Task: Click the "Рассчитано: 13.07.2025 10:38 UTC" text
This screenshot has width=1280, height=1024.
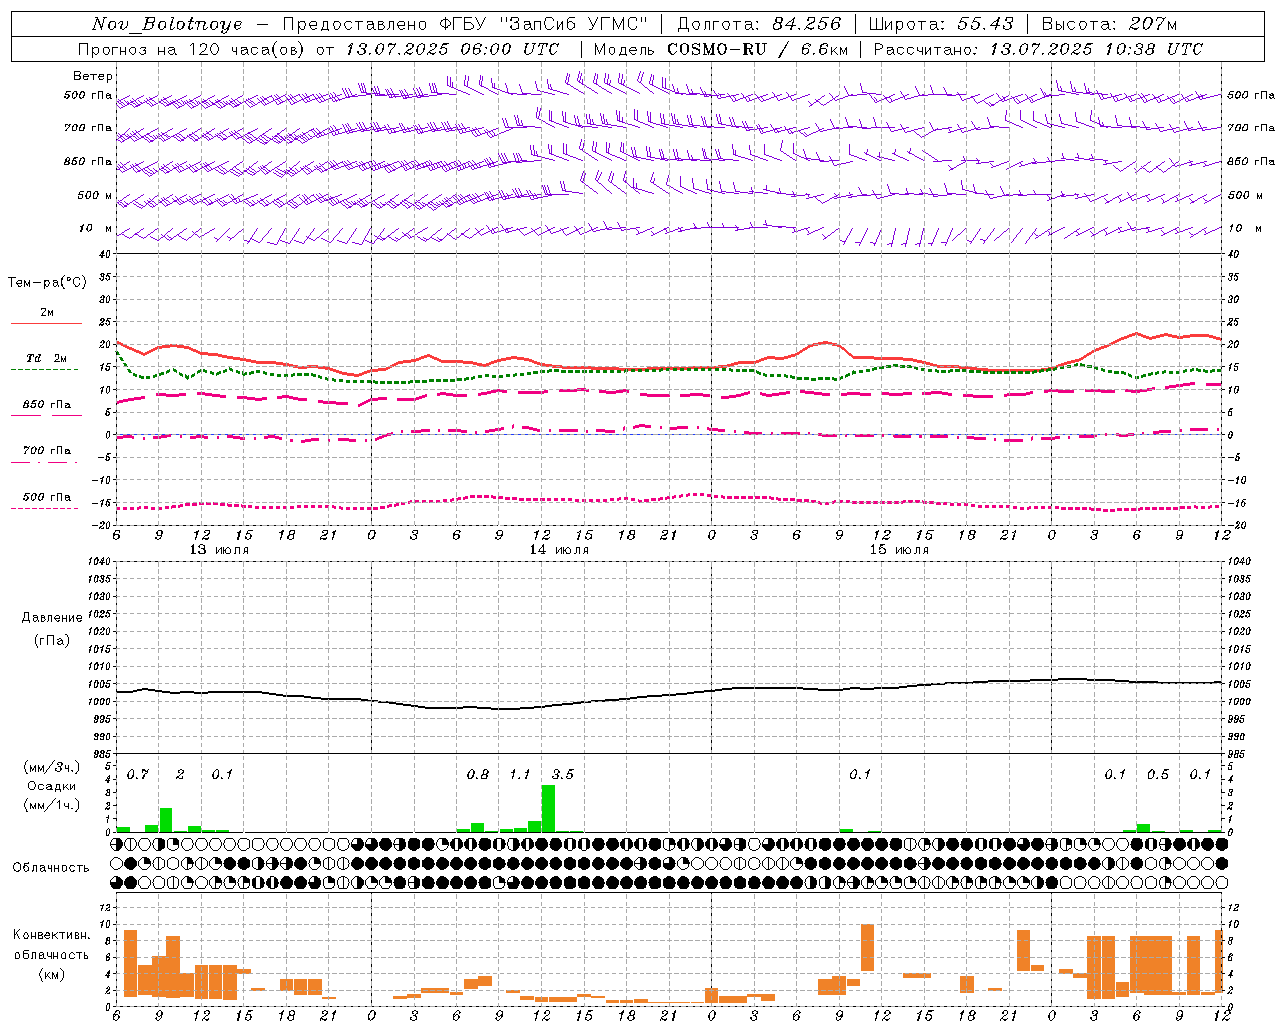Action: click(x=1038, y=49)
